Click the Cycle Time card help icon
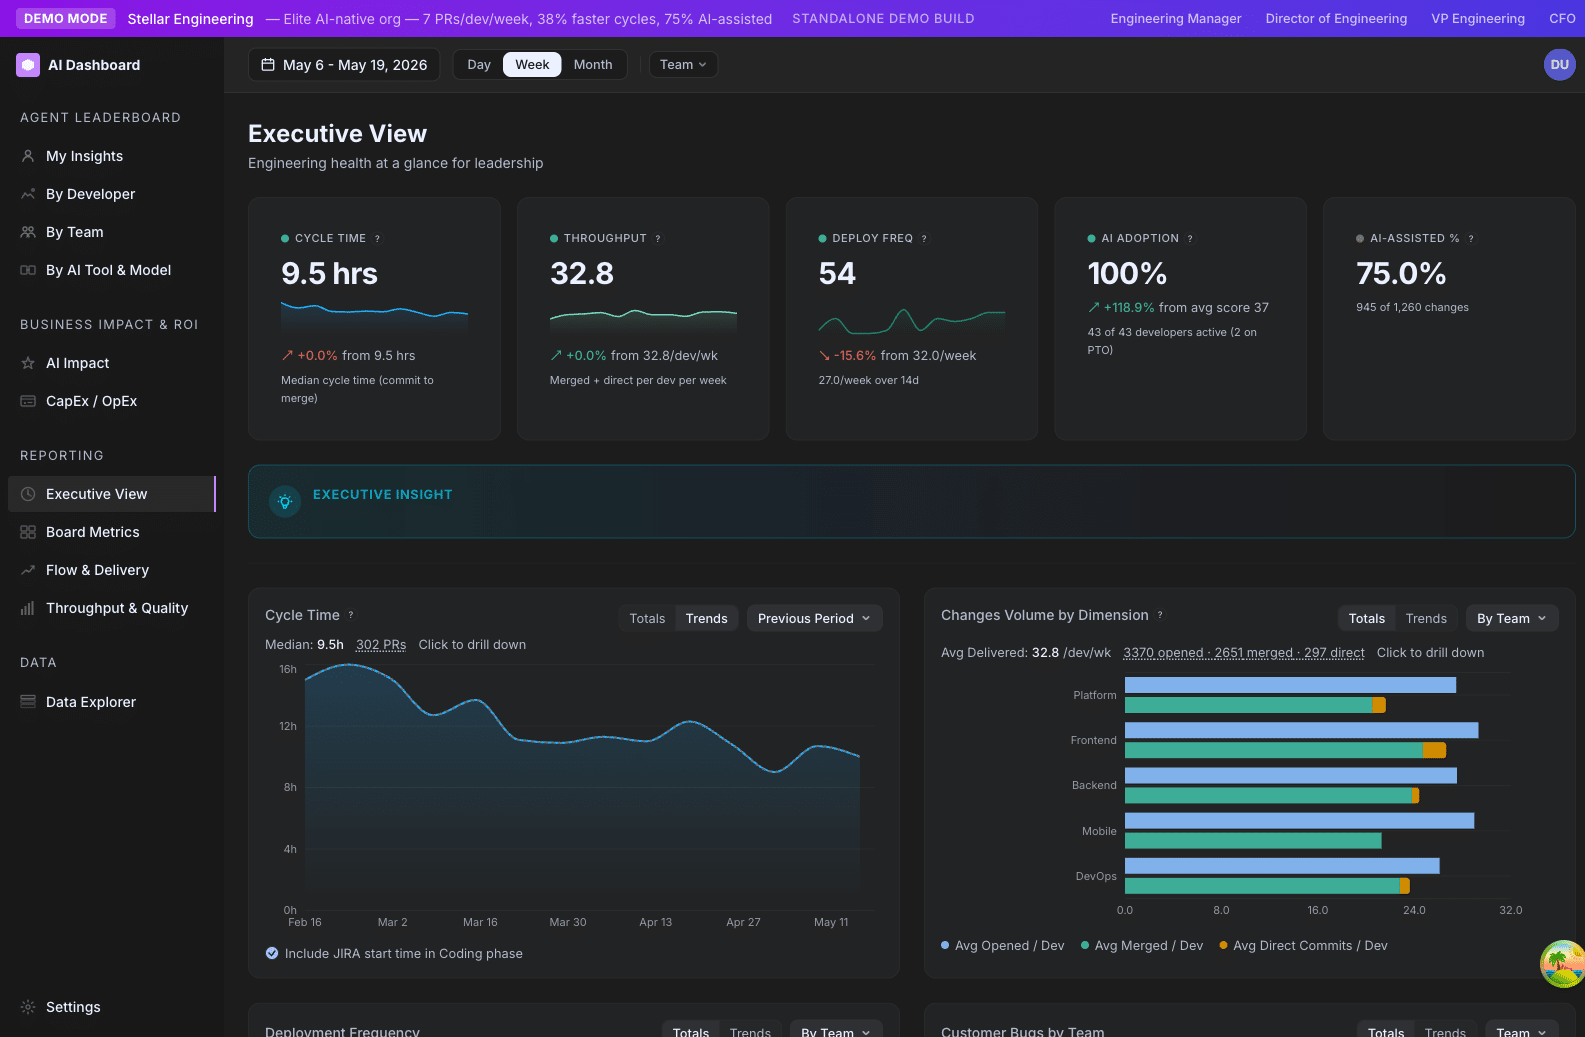1585x1037 pixels. (x=377, y=239)
